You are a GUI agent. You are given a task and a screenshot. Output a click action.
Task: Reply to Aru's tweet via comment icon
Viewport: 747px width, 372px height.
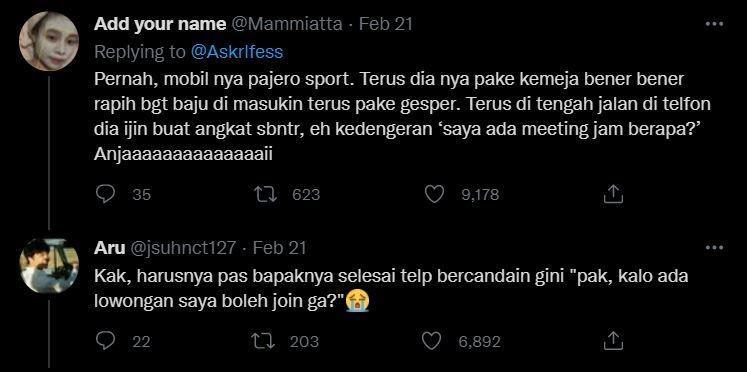[x=105, y=341]
